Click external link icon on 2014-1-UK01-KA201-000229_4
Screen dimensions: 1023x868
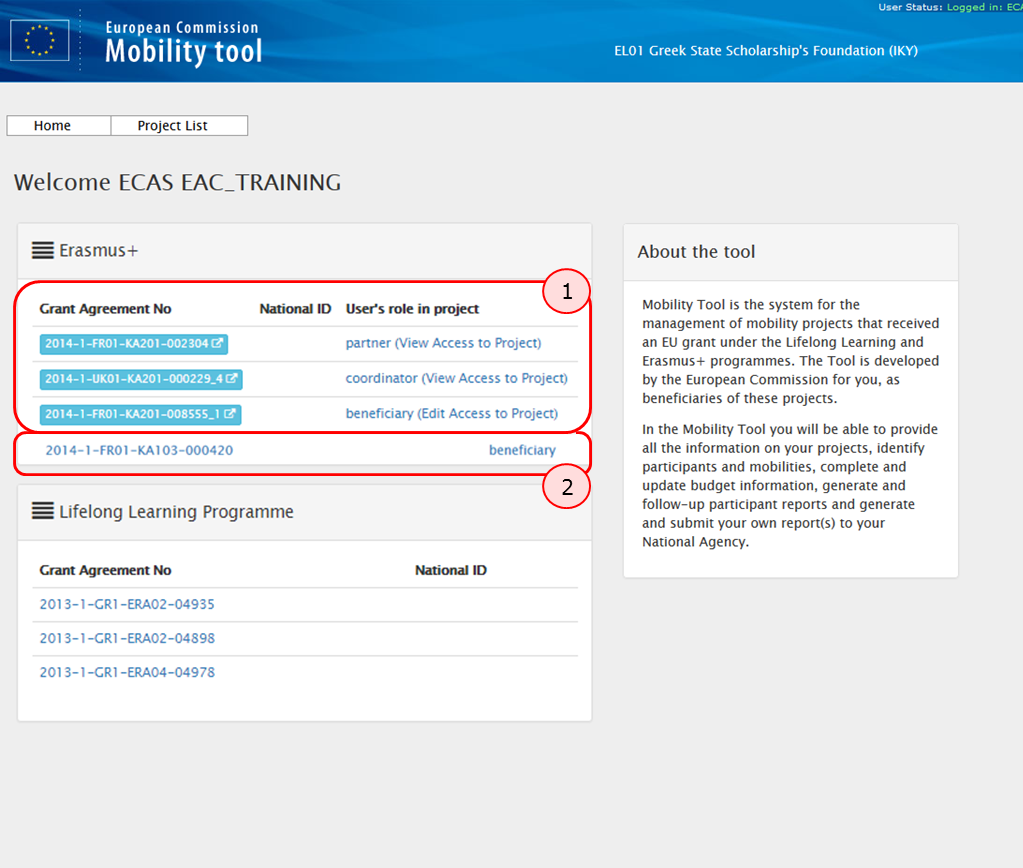pos(232,379)
